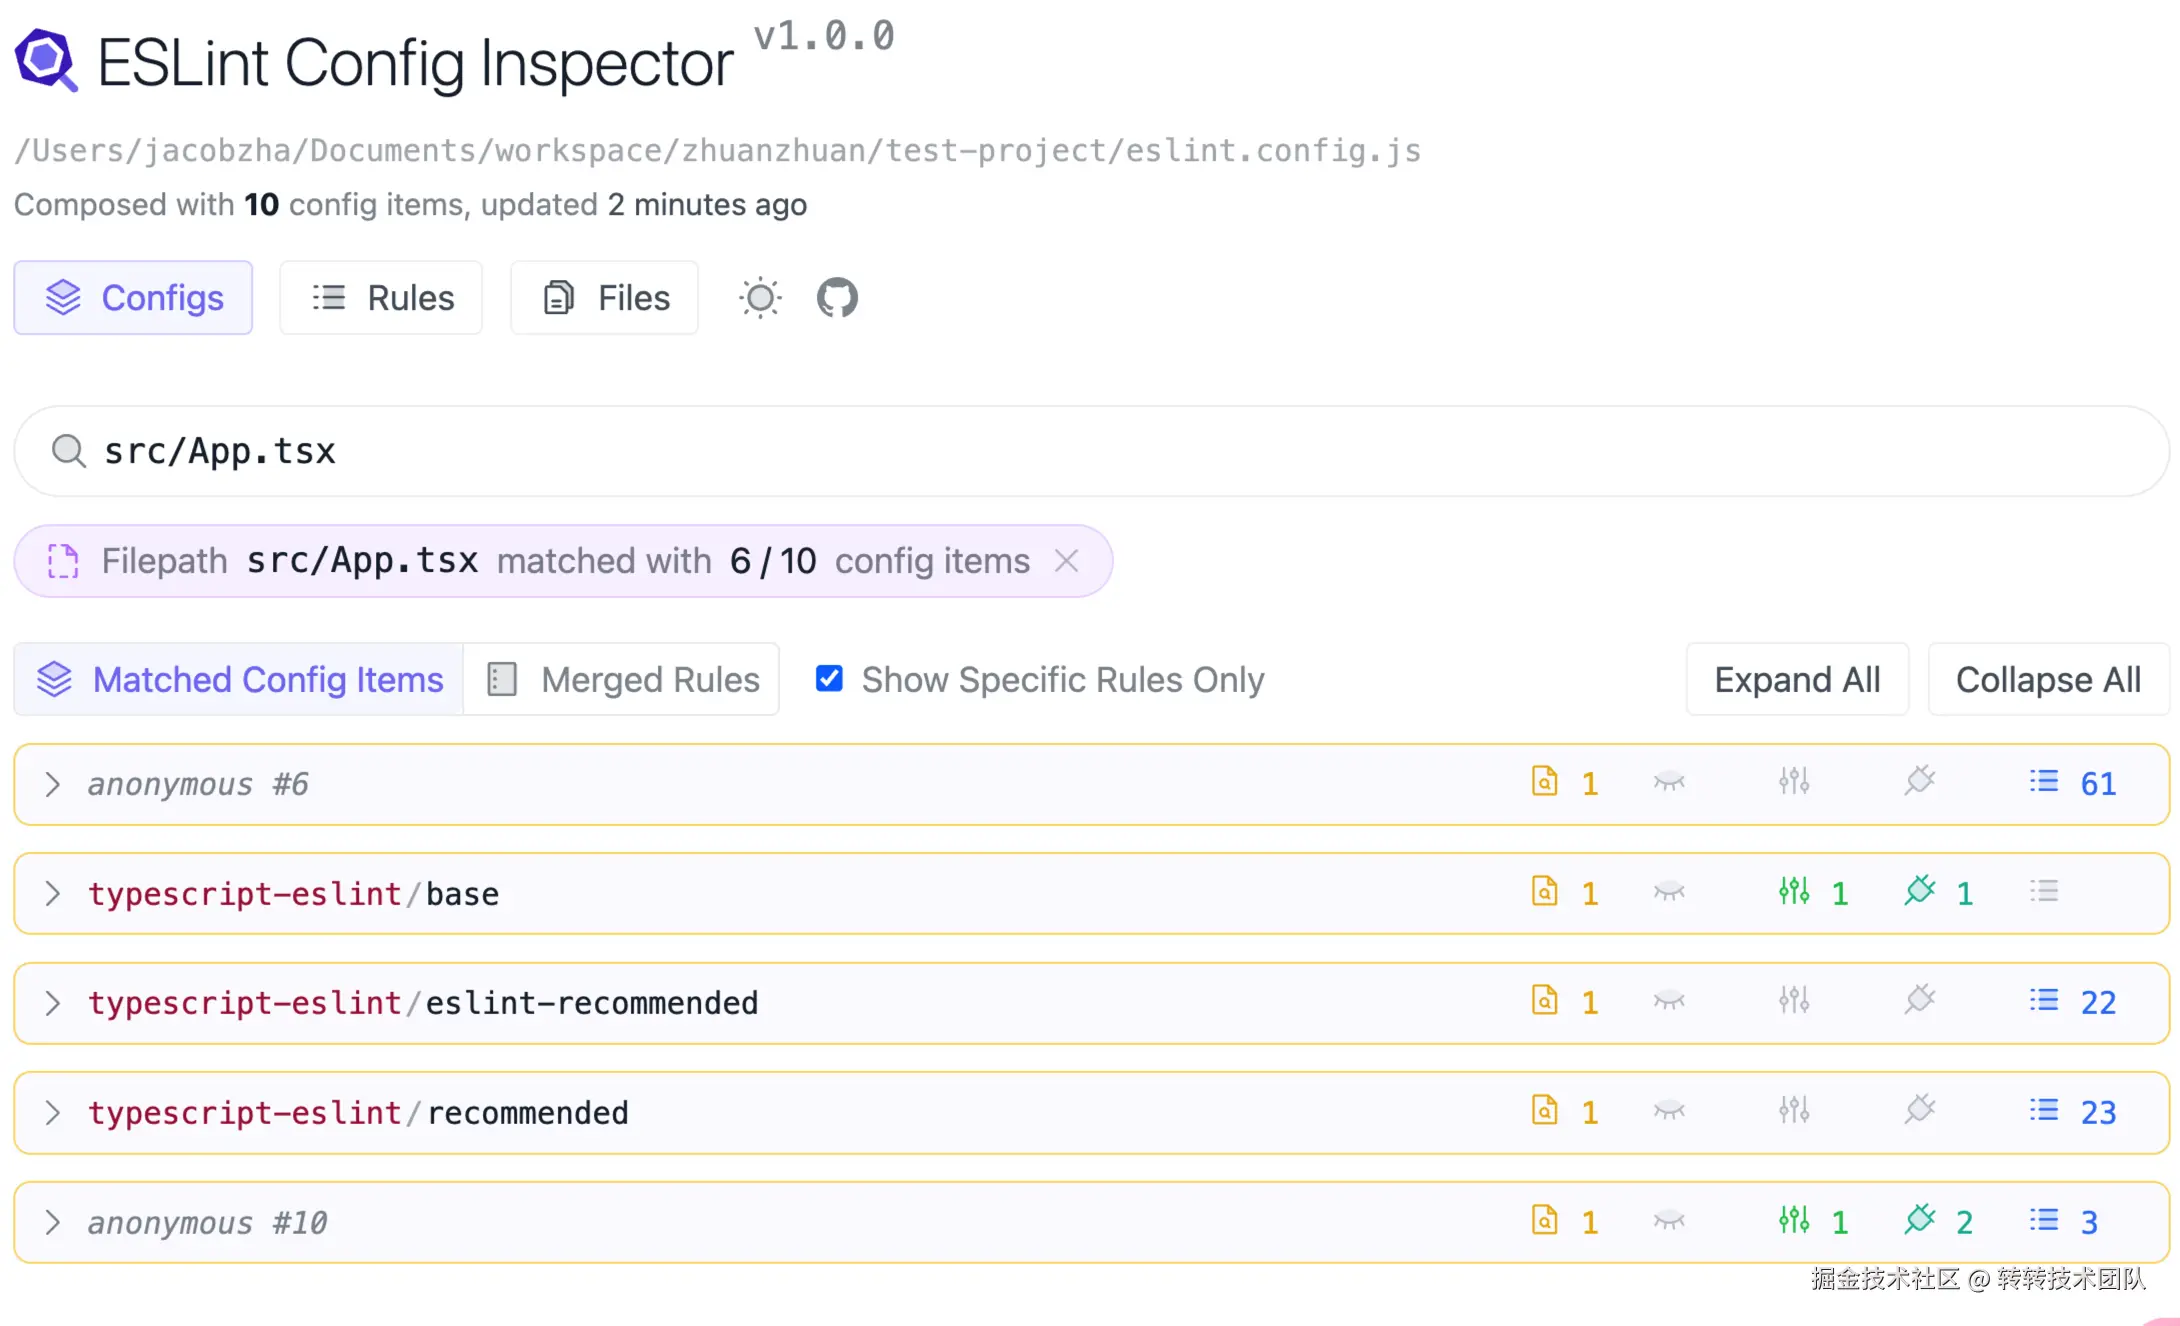Image resolution: width=2180 pixels, height=1326 pixels.
Task: Click the Expand All button
Action: (x=1796, y=679)
